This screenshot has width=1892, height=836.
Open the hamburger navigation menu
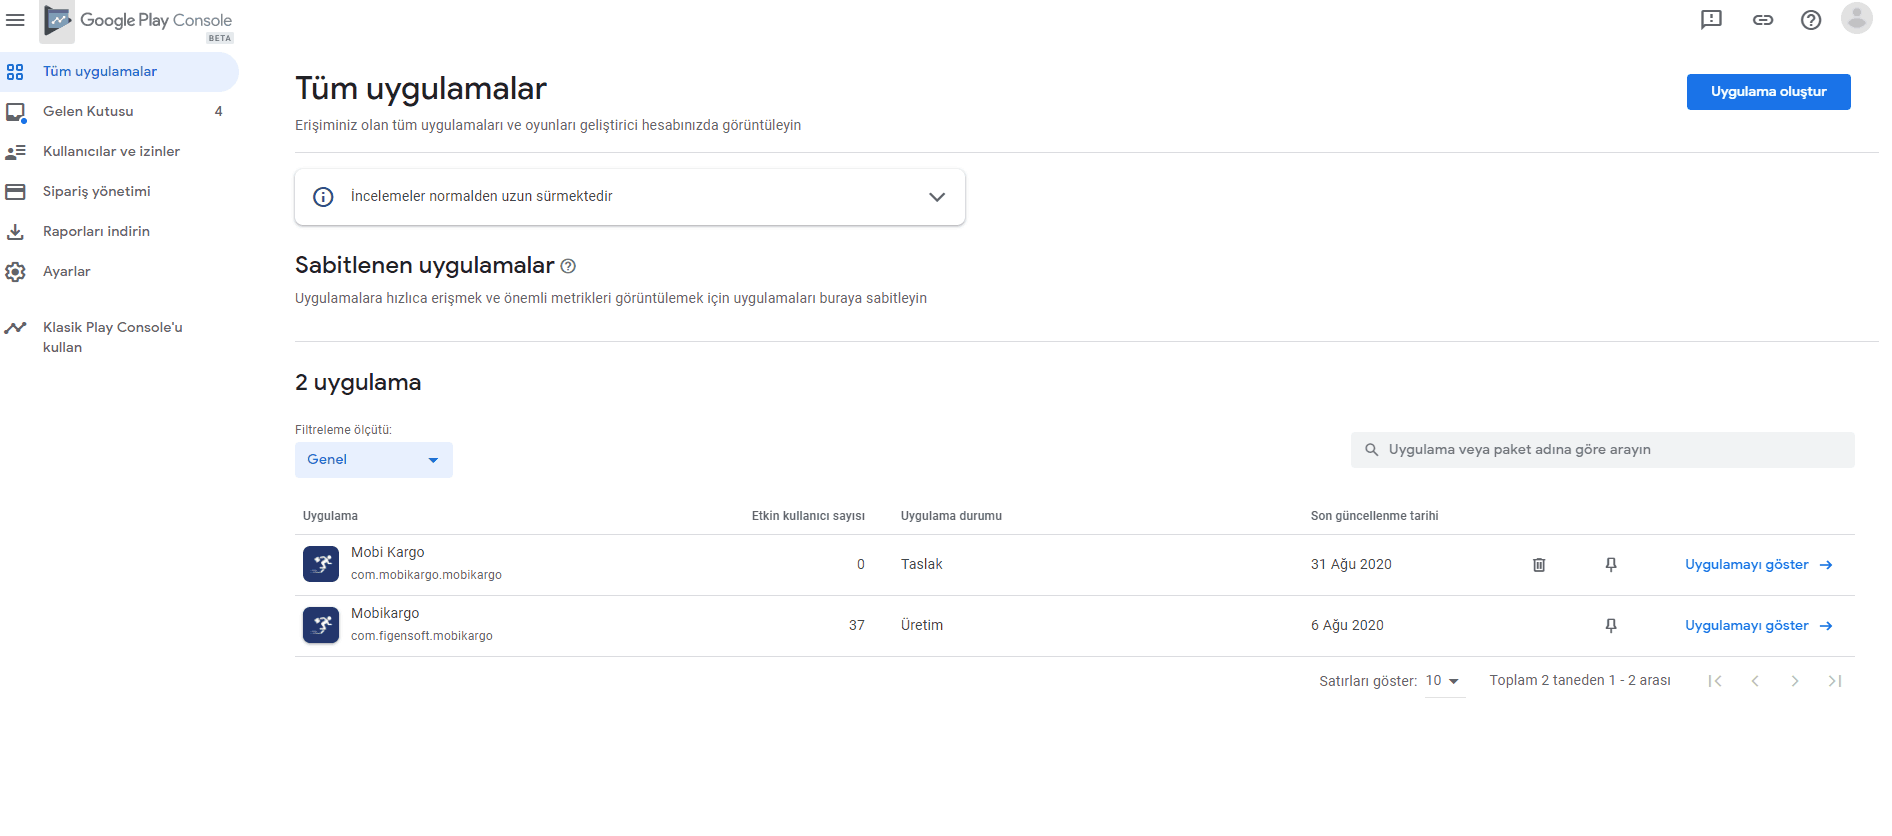15,20
